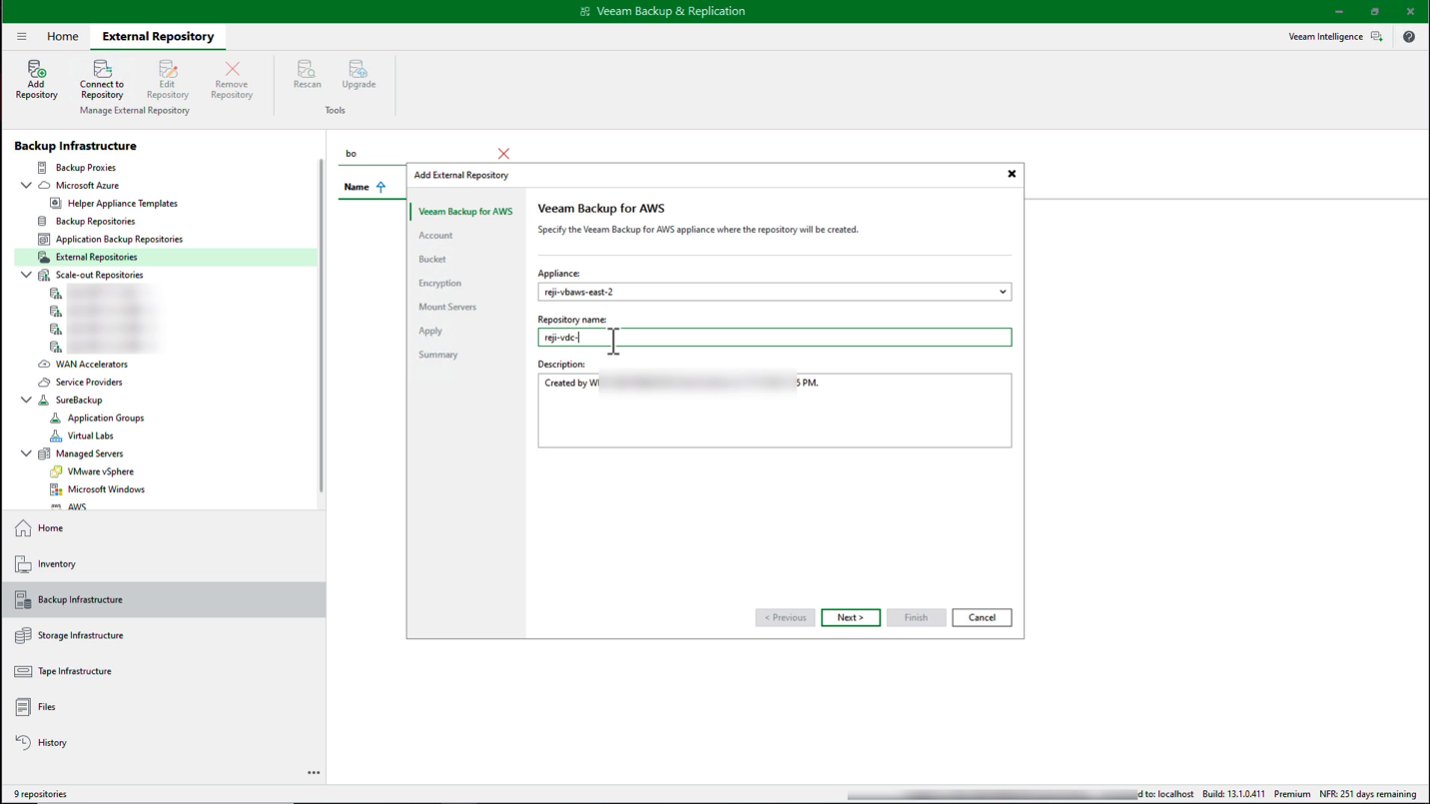Click the Backup Repositories tree icon

click(42, 221)
